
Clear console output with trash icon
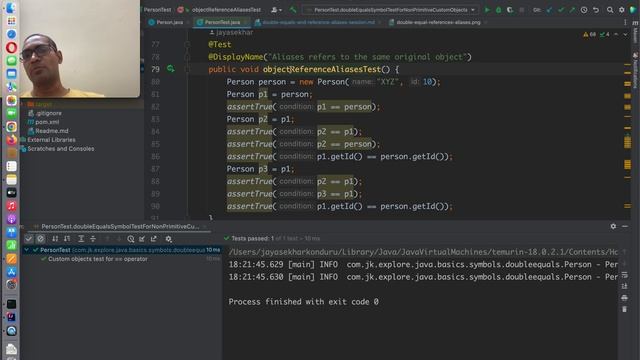click(x=624, y=309)
